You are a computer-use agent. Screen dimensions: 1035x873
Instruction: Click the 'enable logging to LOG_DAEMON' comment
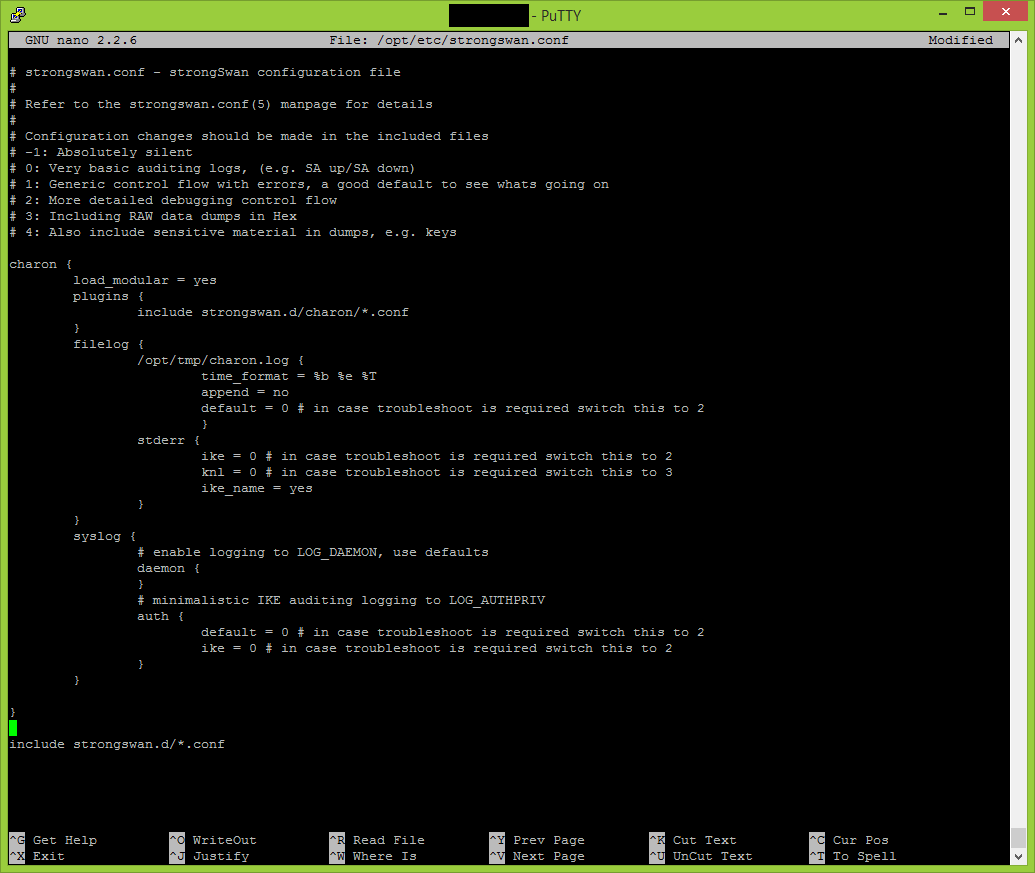pyautogui.click(x=313, y=552)
